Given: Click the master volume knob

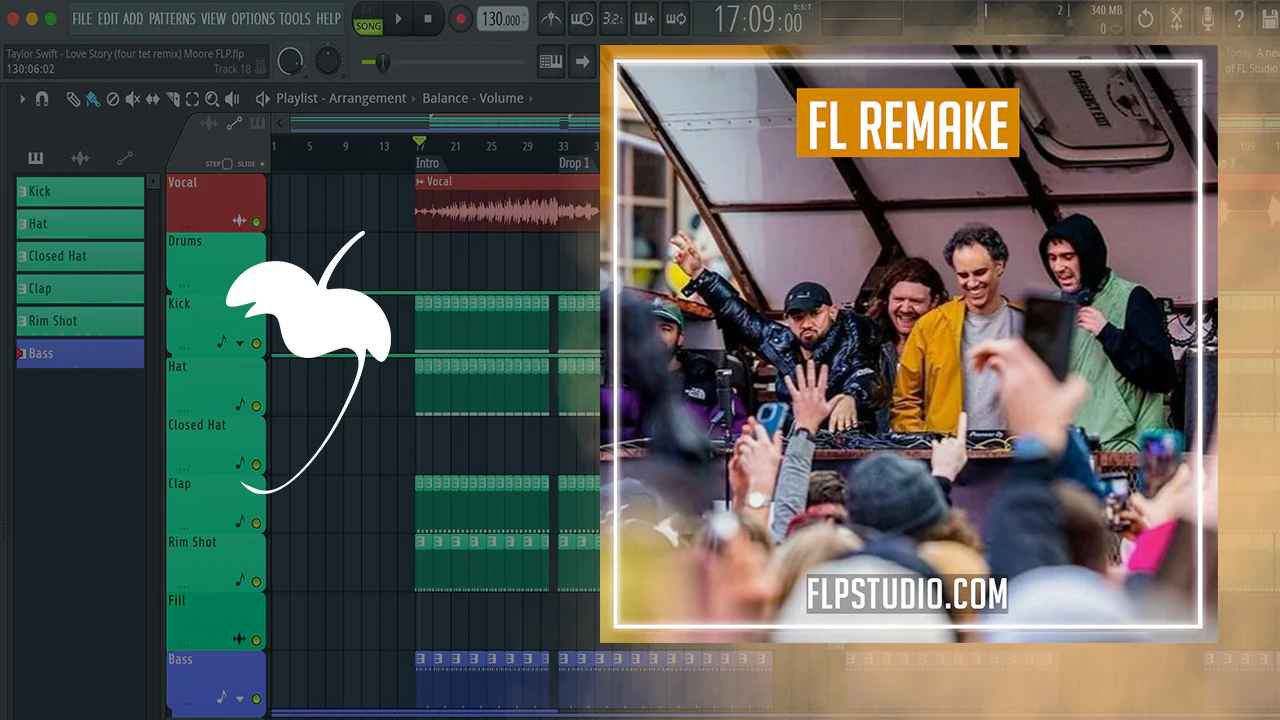Looking at the screenshot, I should (290, 61).
